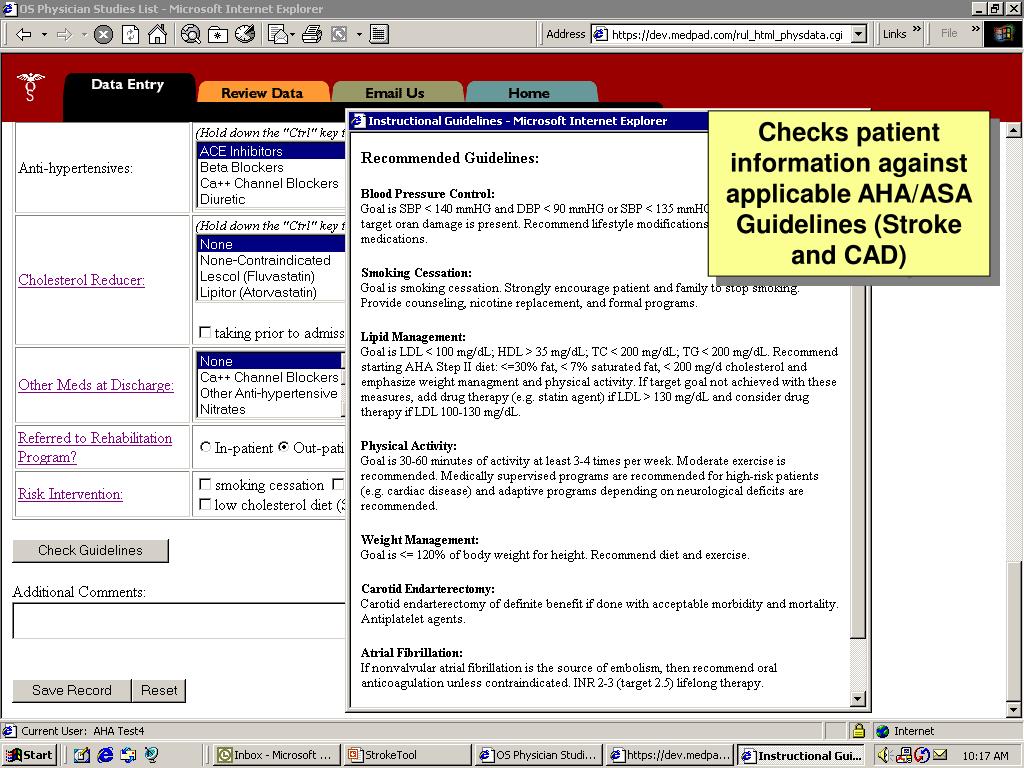Click the padlock security icon in status bar
The image size is (1024, 768).
[x=858, y=731]
